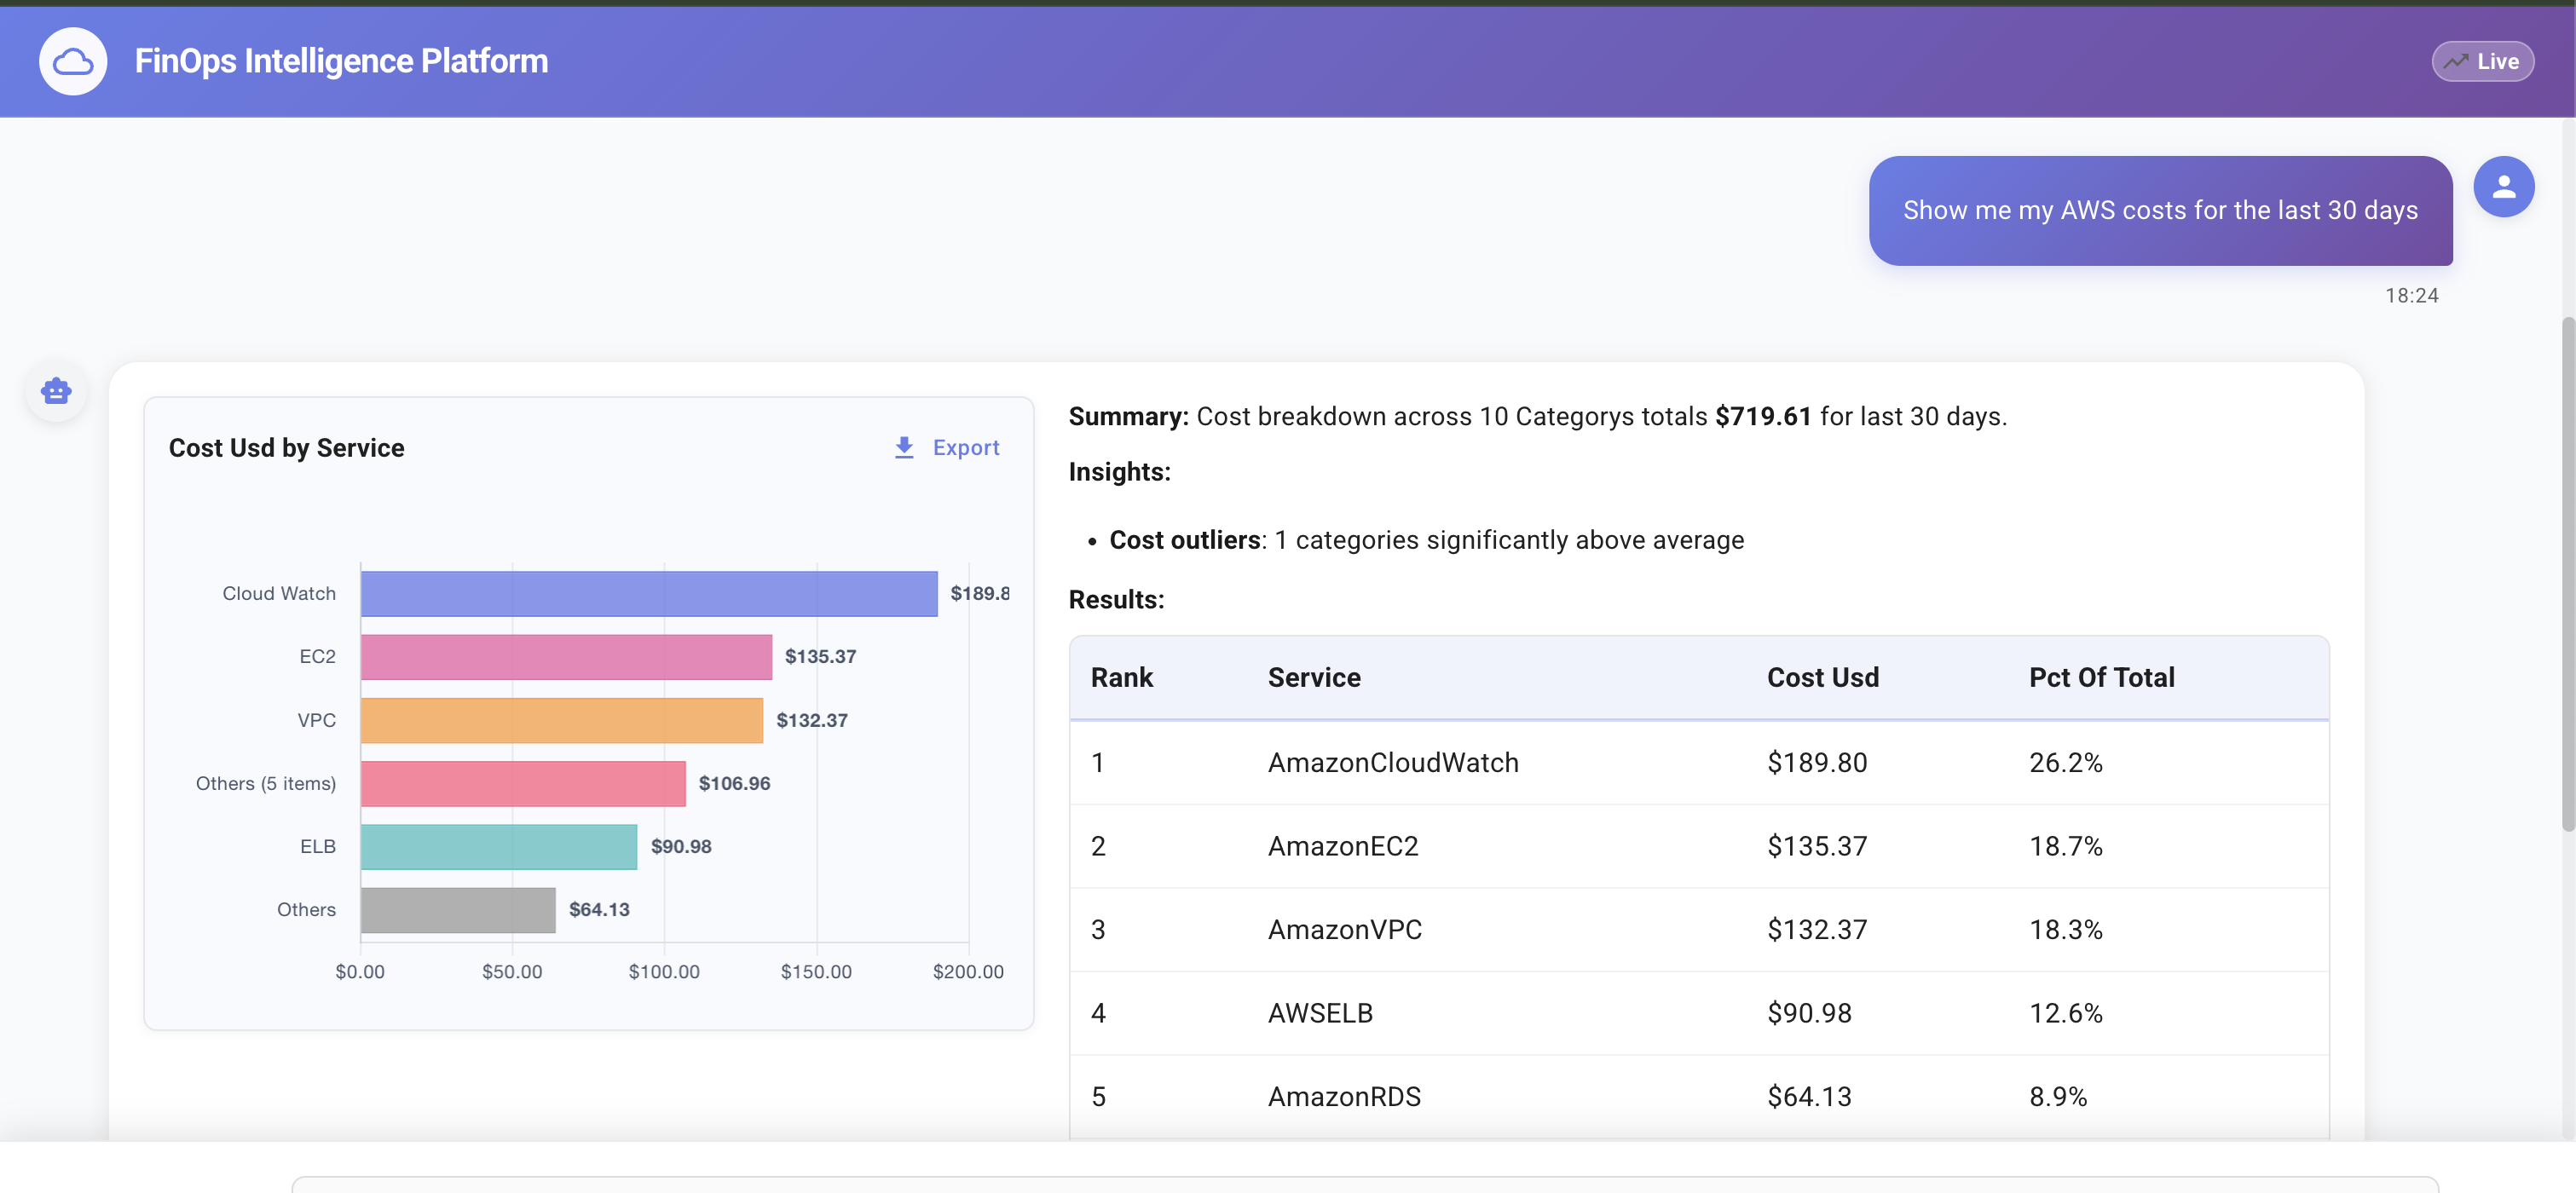Select the user message about AWS costs
This screenshot has width=2576, height=1193.
[x=2160, y=210]
